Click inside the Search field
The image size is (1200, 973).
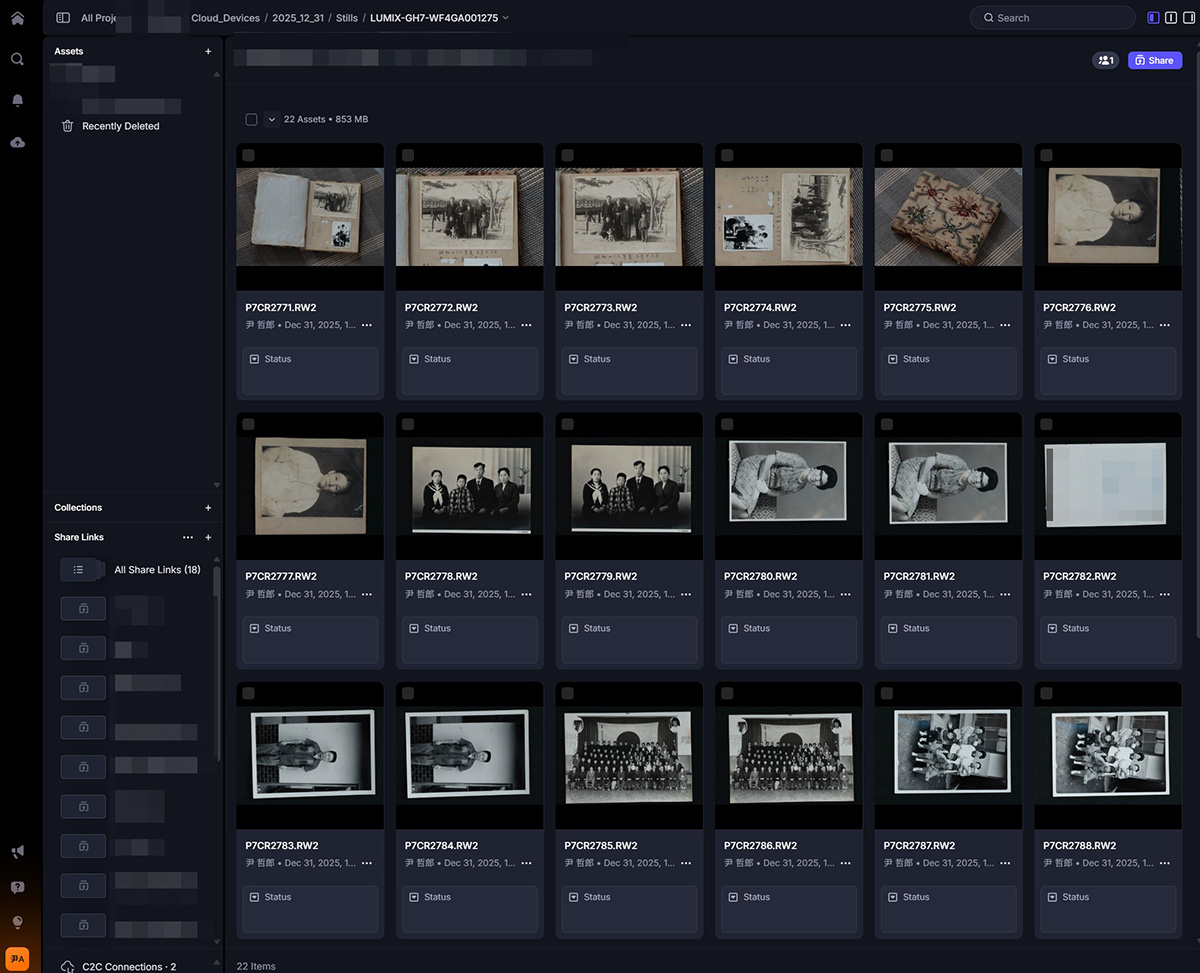pyautogui.click(x=1050, y=18)
